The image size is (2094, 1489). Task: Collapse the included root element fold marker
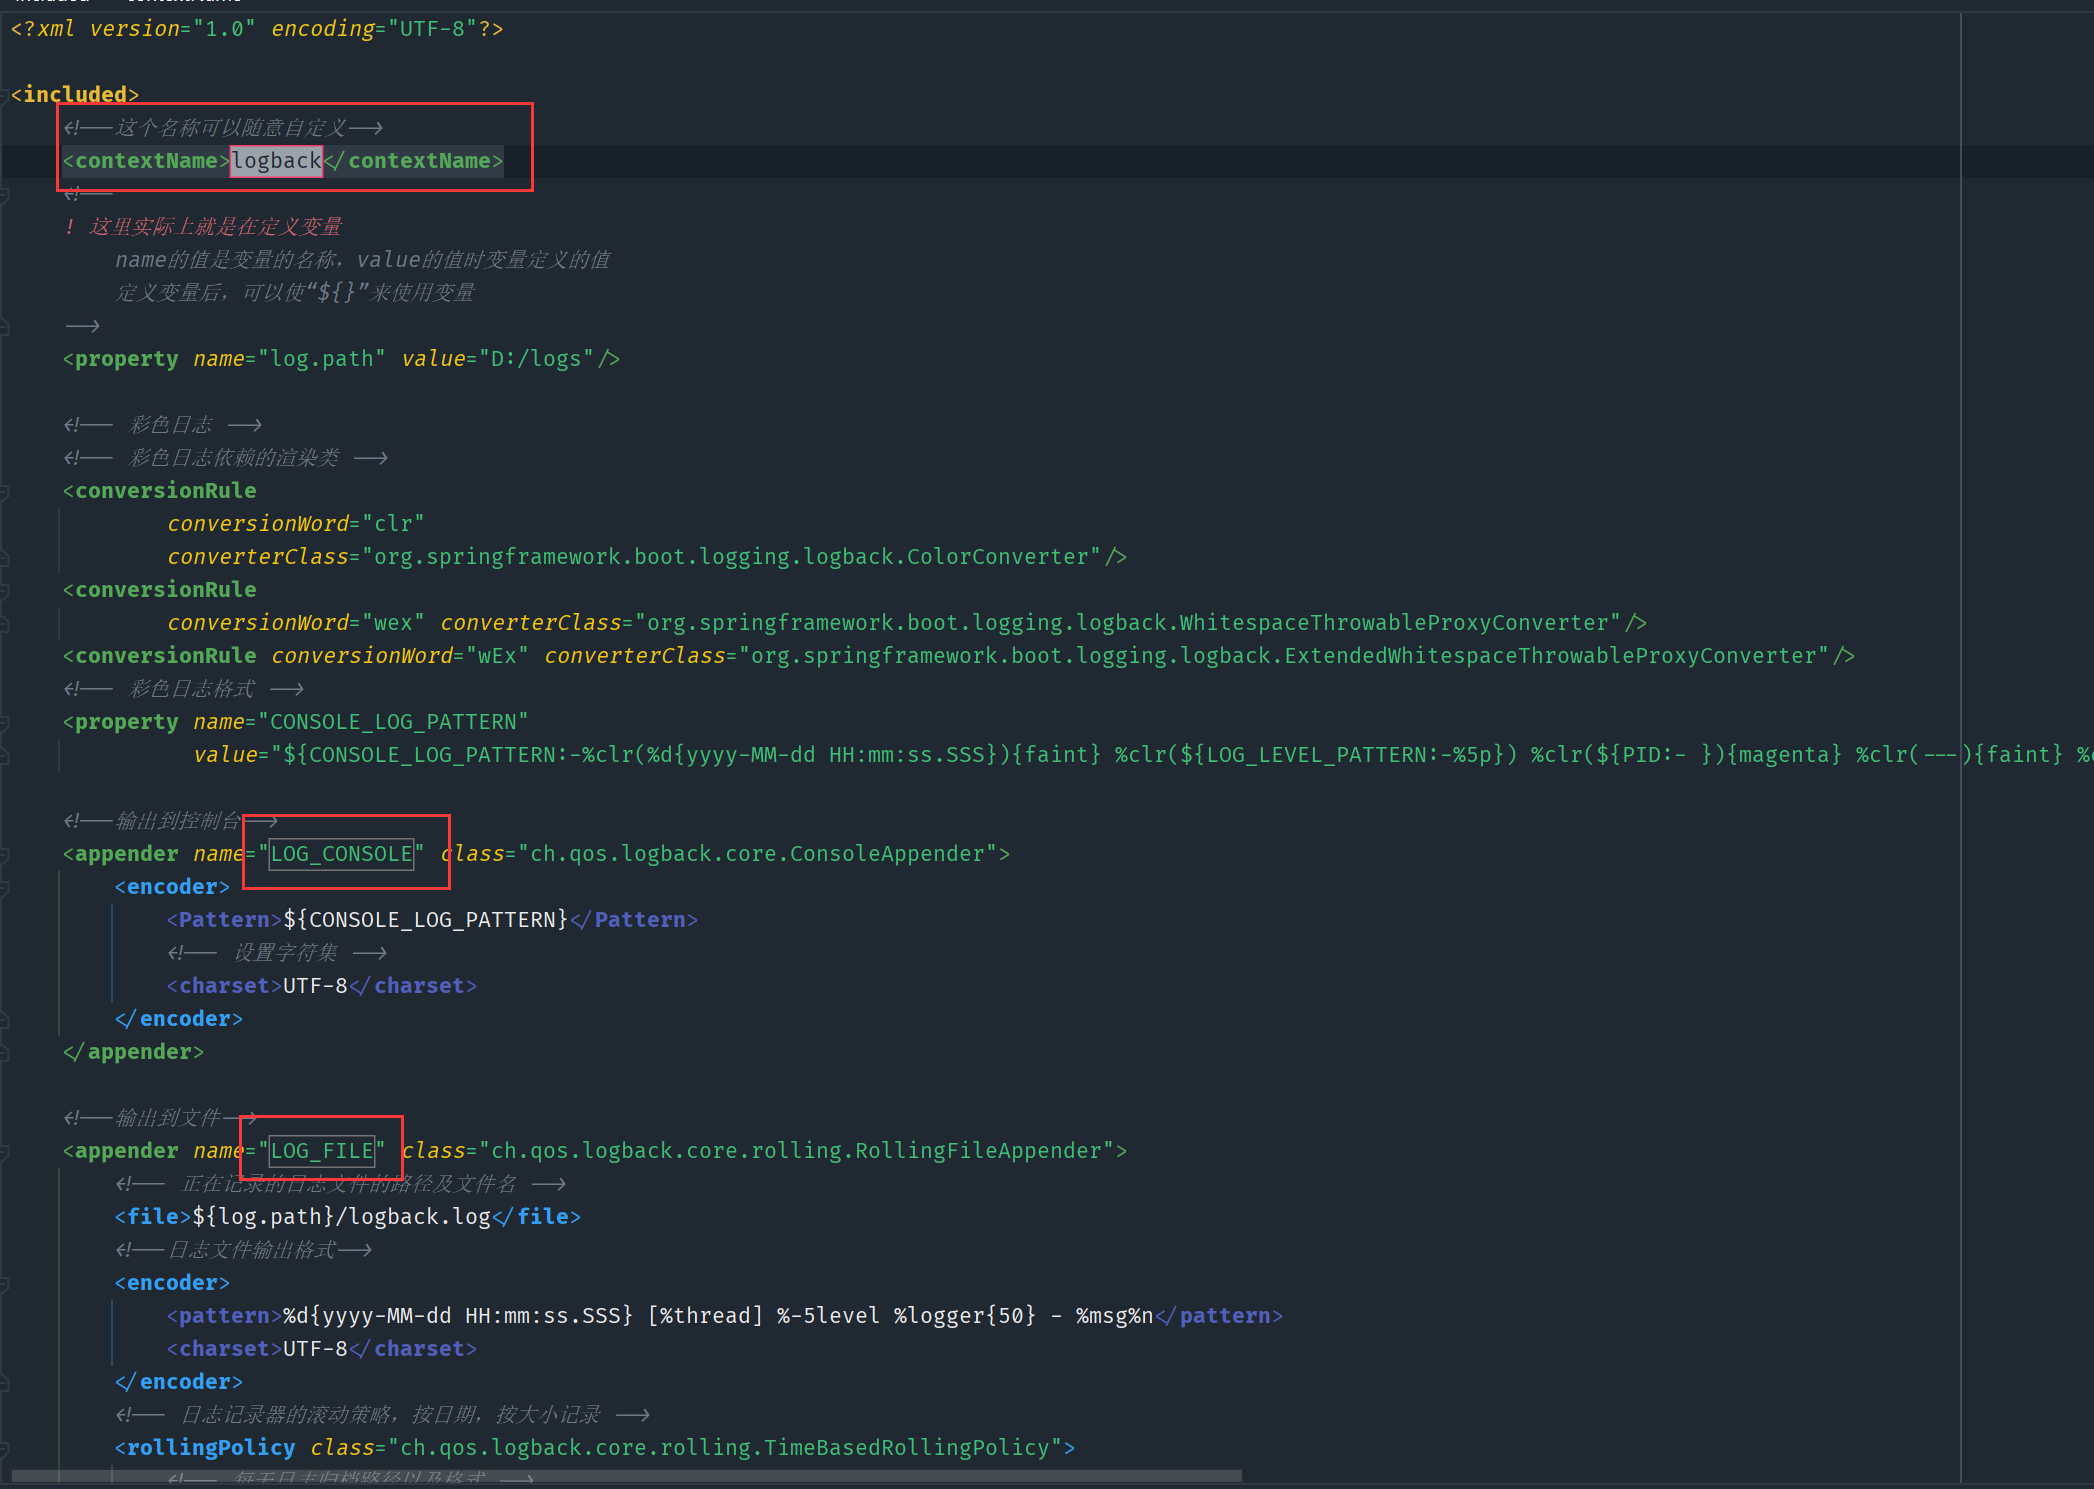pyautogui.click(x=5, y=95)
